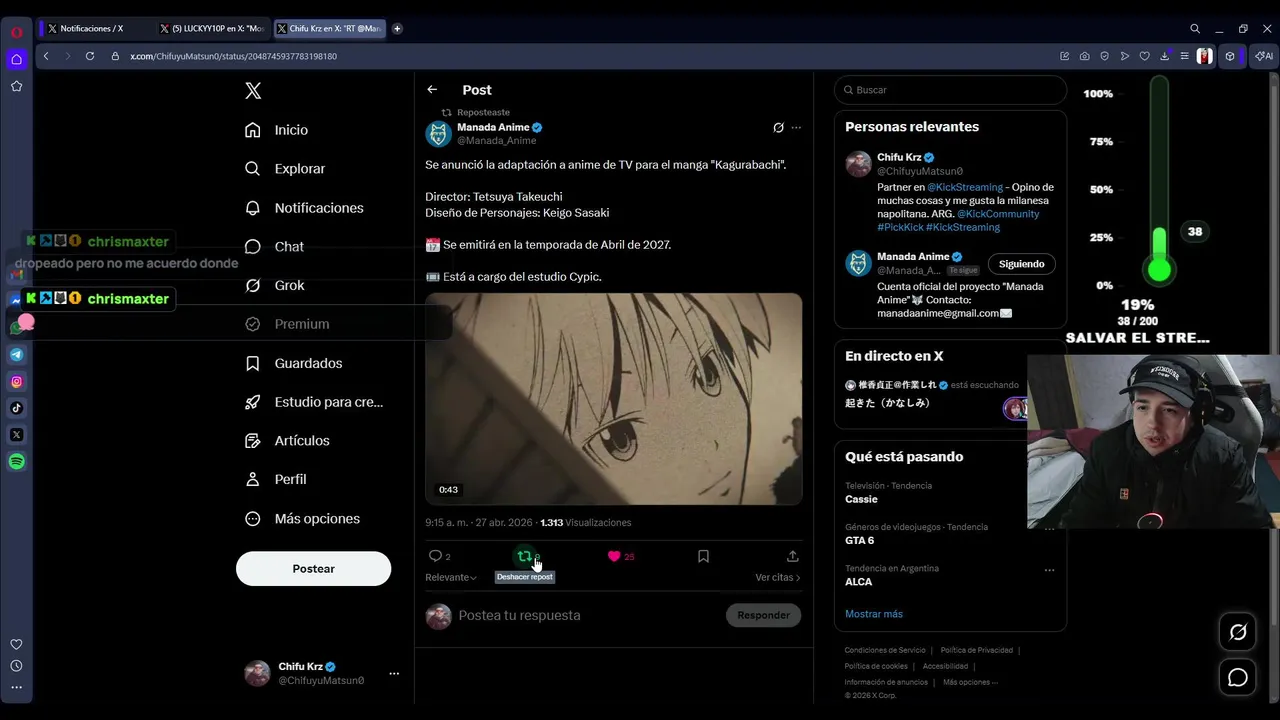Open Explorar in navigation
1280x720 pixels.
click(286, 169)
